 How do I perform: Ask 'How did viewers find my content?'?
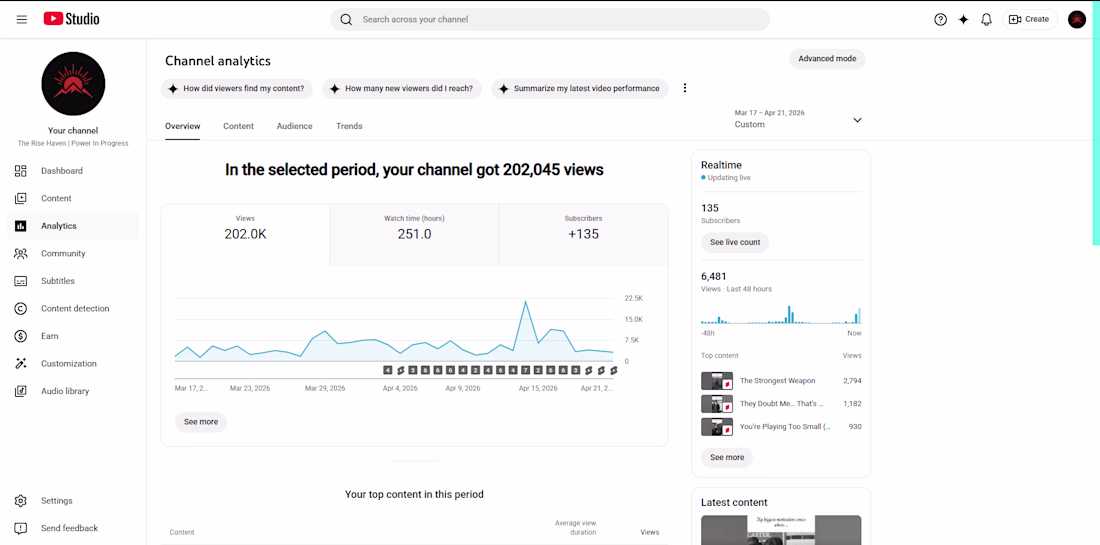(x=238, y=88)
